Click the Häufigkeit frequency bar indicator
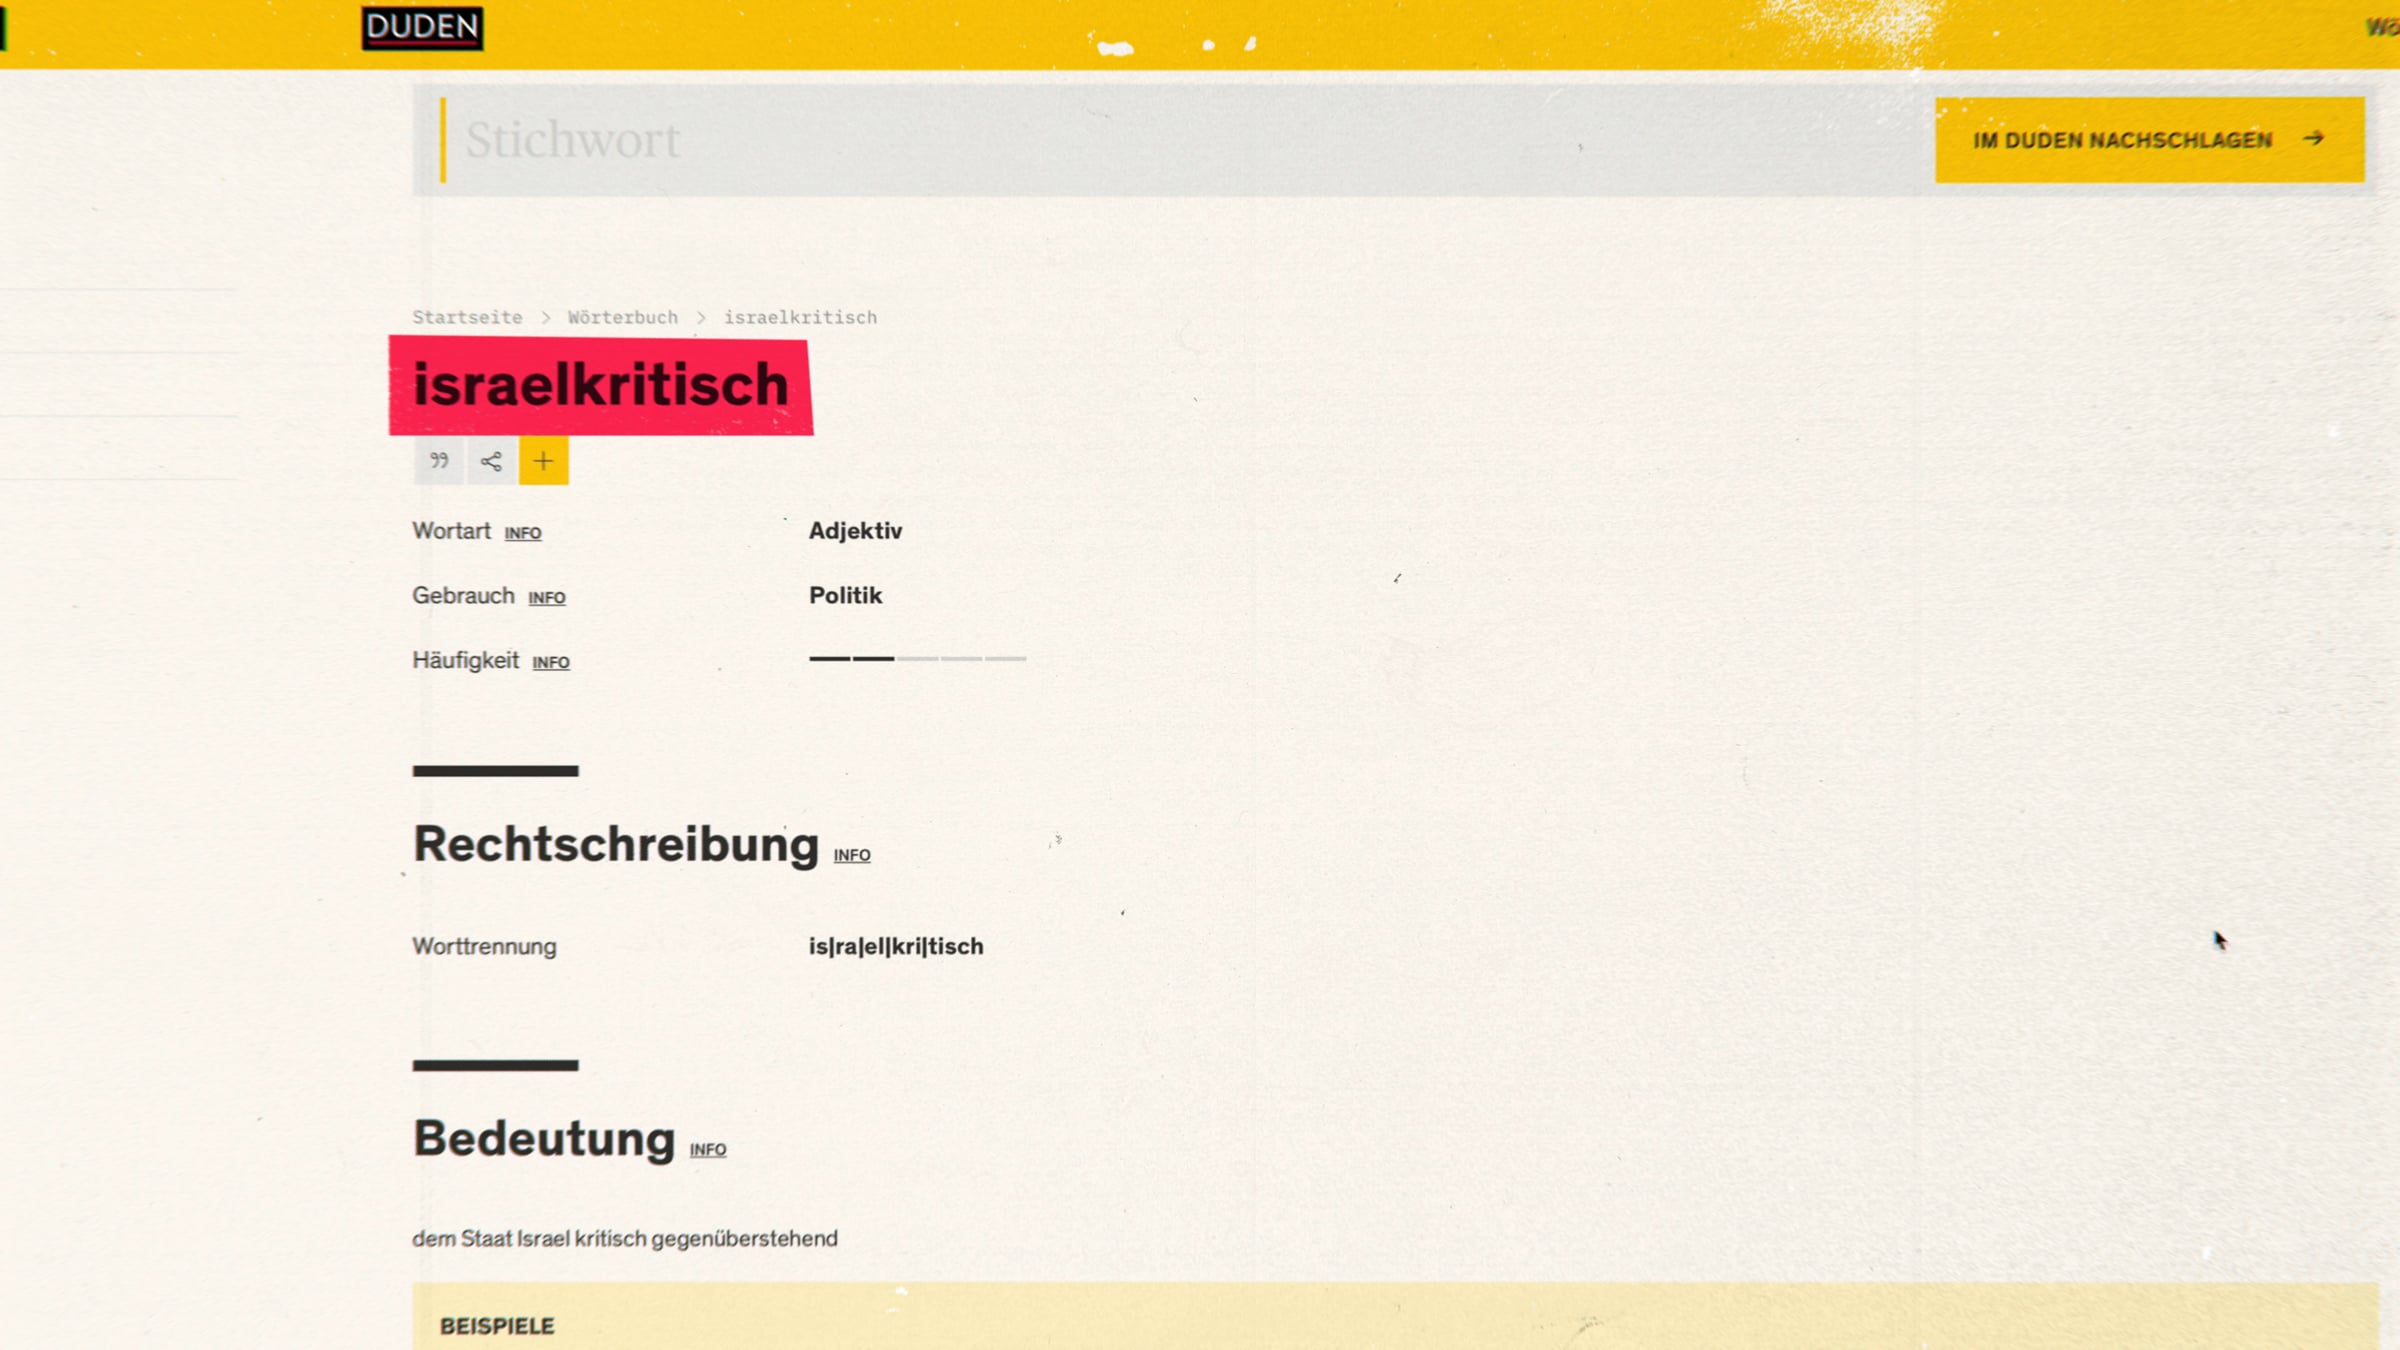This screenshot has height=1350, width=2400. point(917,659)
